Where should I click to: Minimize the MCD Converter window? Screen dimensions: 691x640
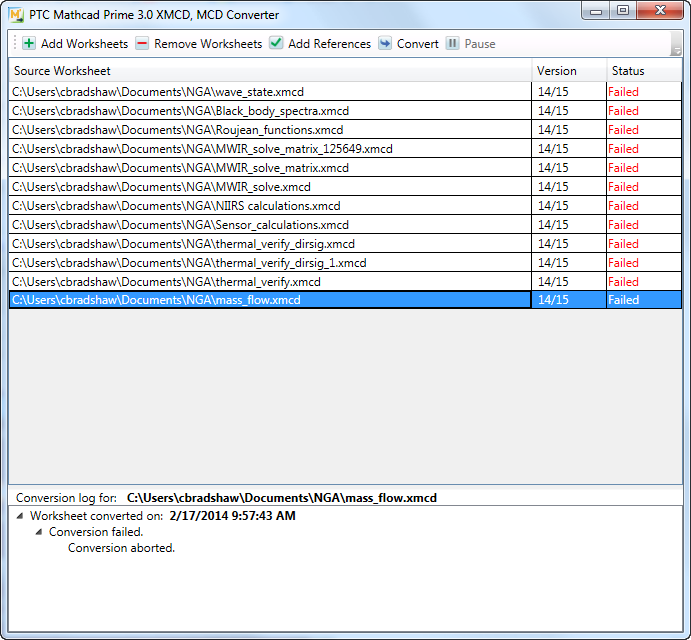596,11
